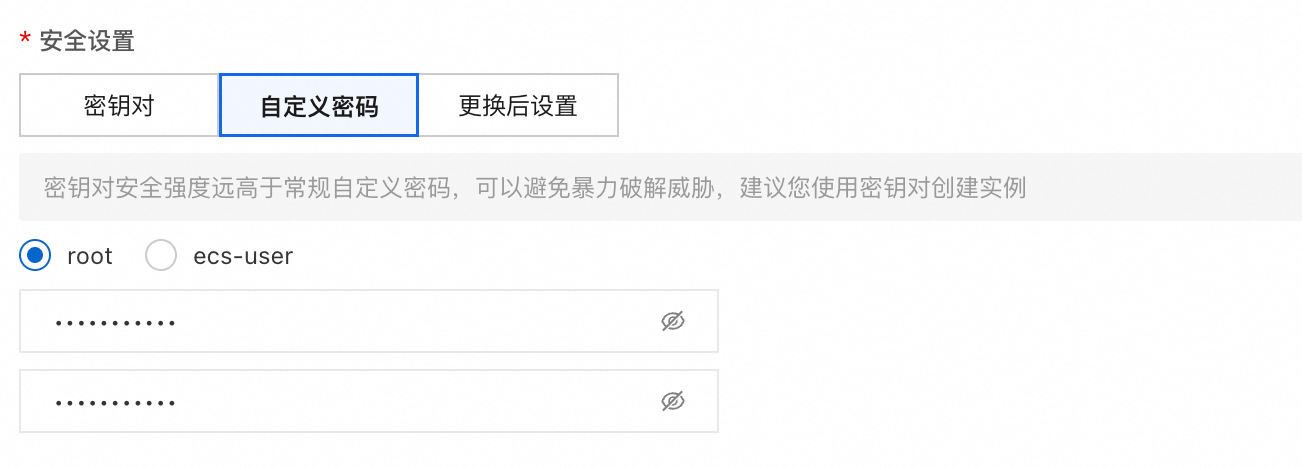The image size is (1302, 468).
Task: Click the 安全设置 section label
Action: [x=87, y=41]
